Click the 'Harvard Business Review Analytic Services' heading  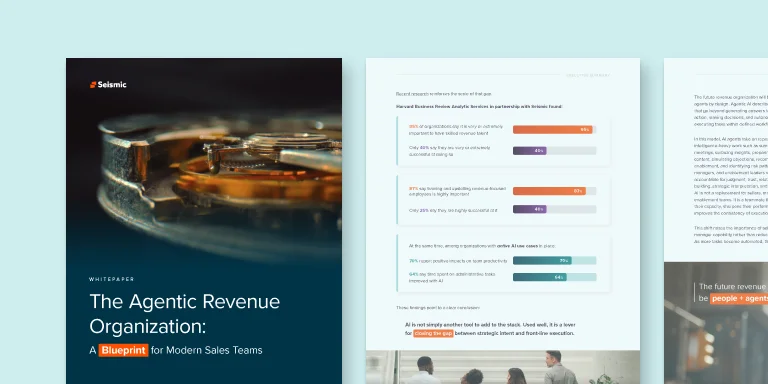(479, 106)
